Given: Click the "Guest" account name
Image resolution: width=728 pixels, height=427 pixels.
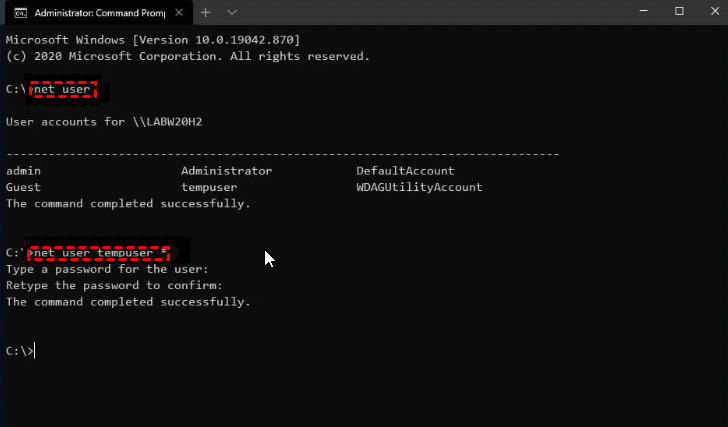Looking at the screenshot, I should [23, 187].
